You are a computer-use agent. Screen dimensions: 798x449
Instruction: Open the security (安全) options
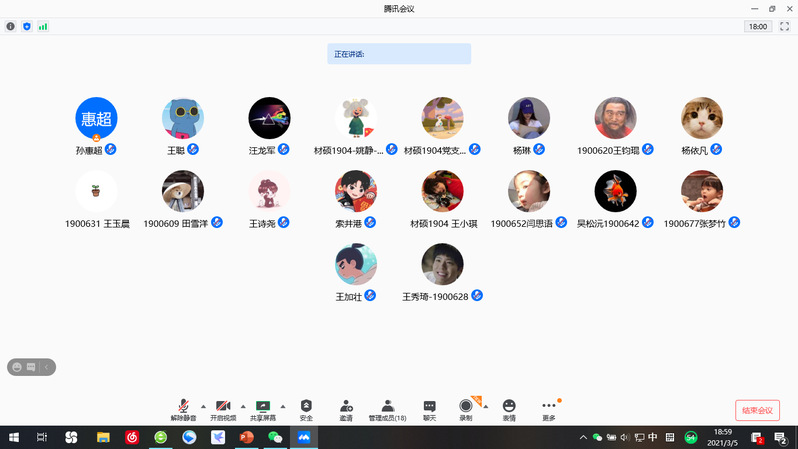(x=306, y=409)
